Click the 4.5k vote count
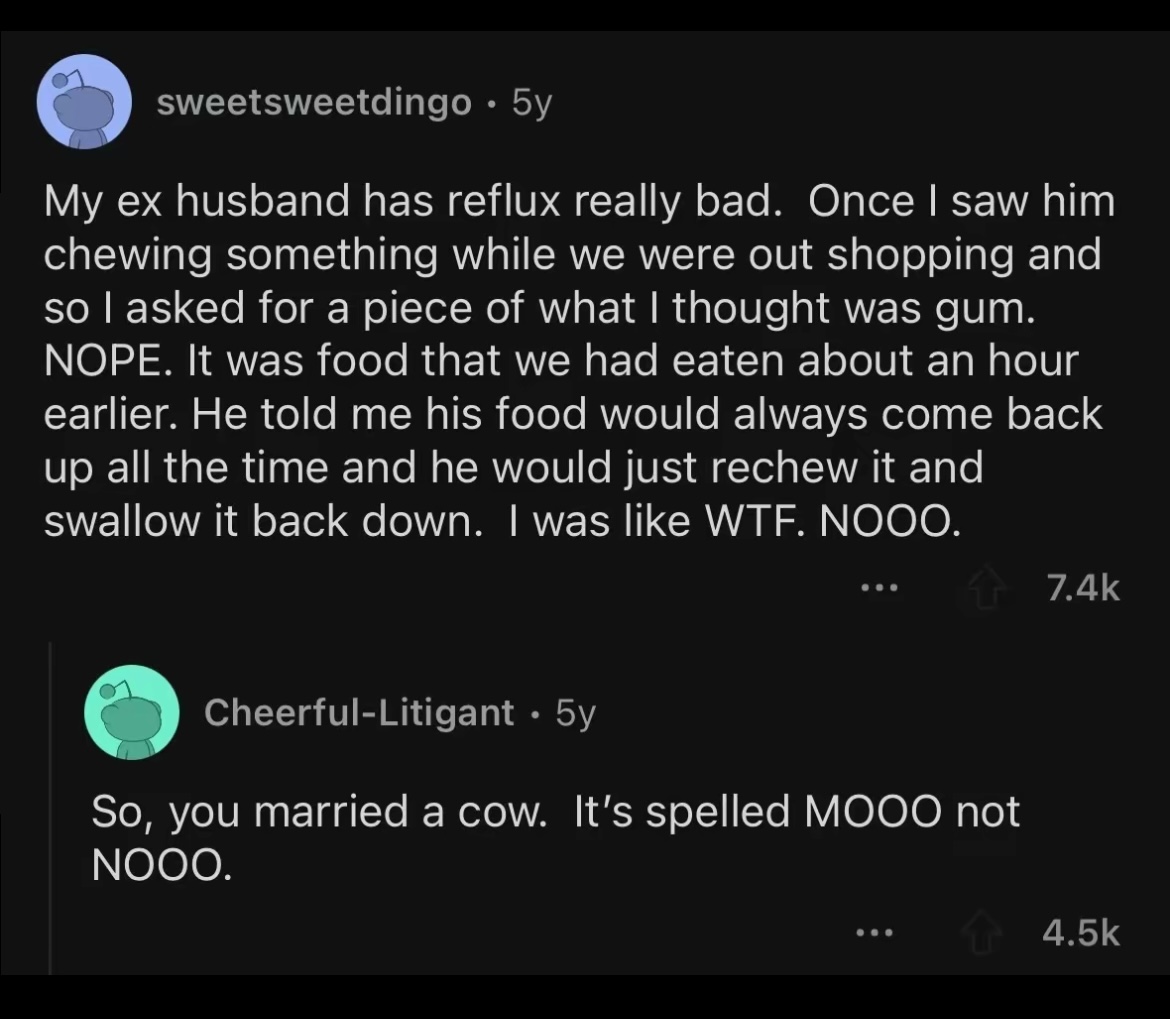Screen dimensions: 1170x1019 (1080, 933)
